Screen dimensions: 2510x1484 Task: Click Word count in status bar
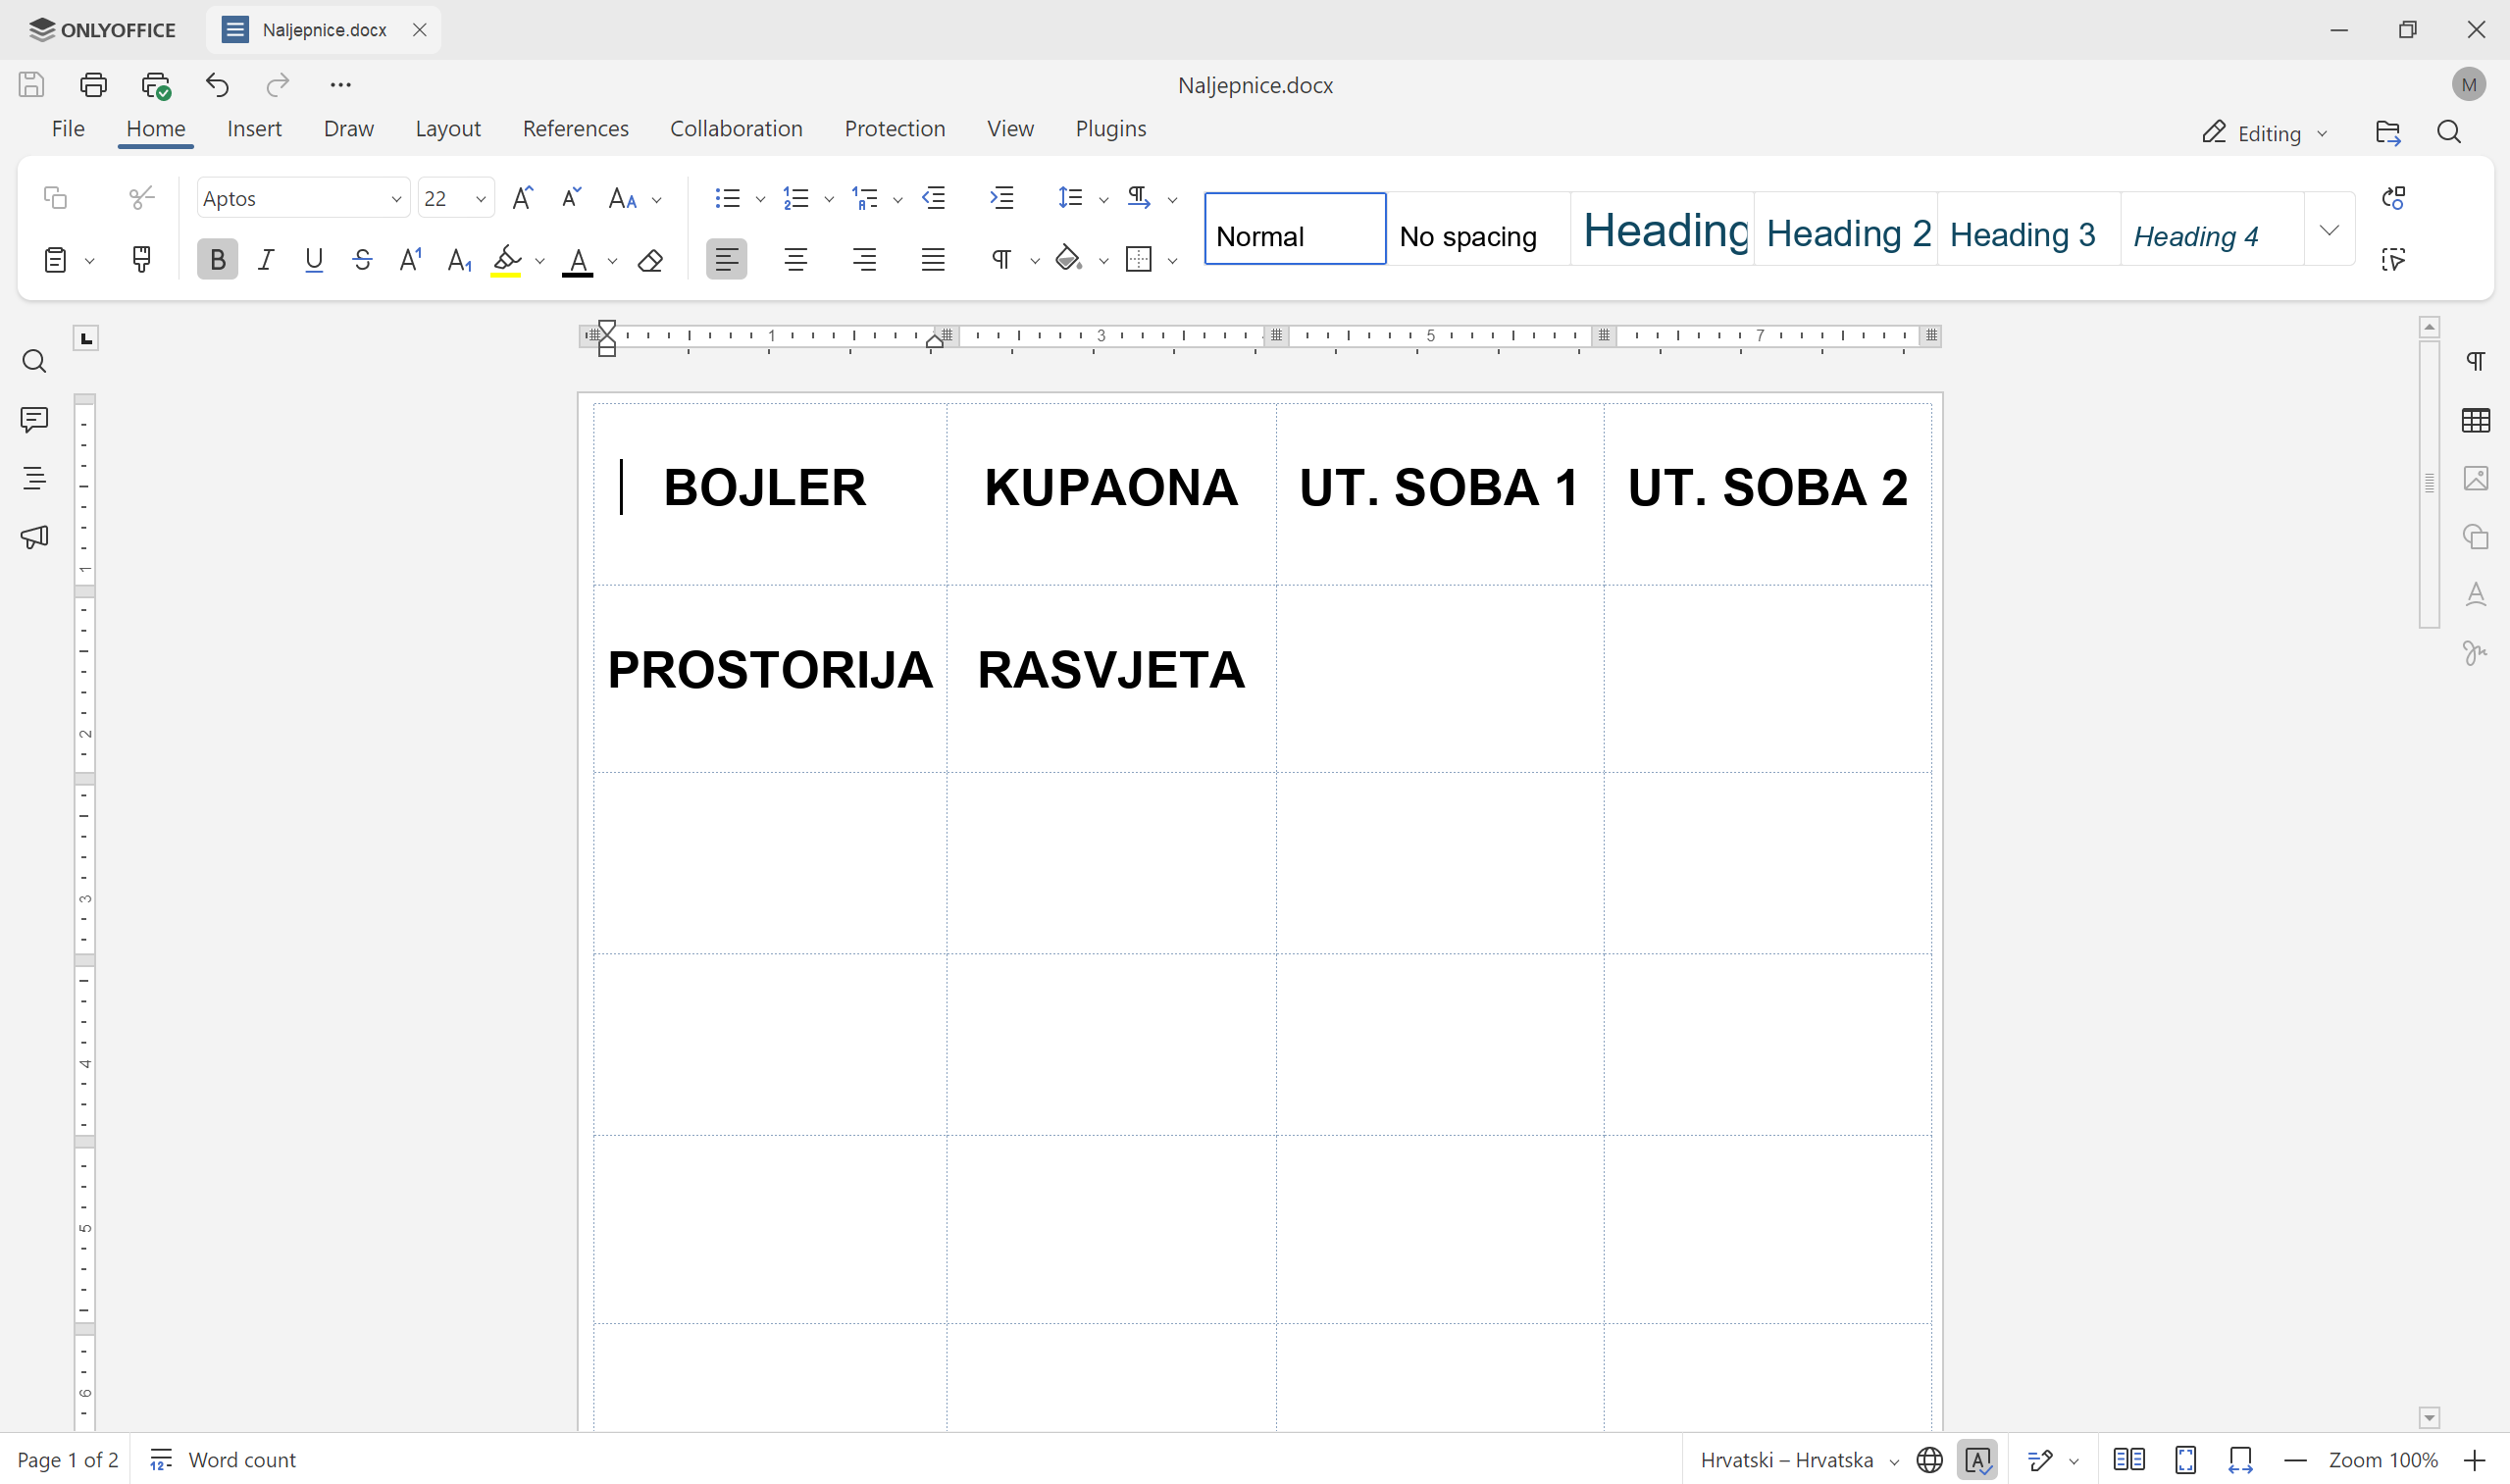(223, 1460)
